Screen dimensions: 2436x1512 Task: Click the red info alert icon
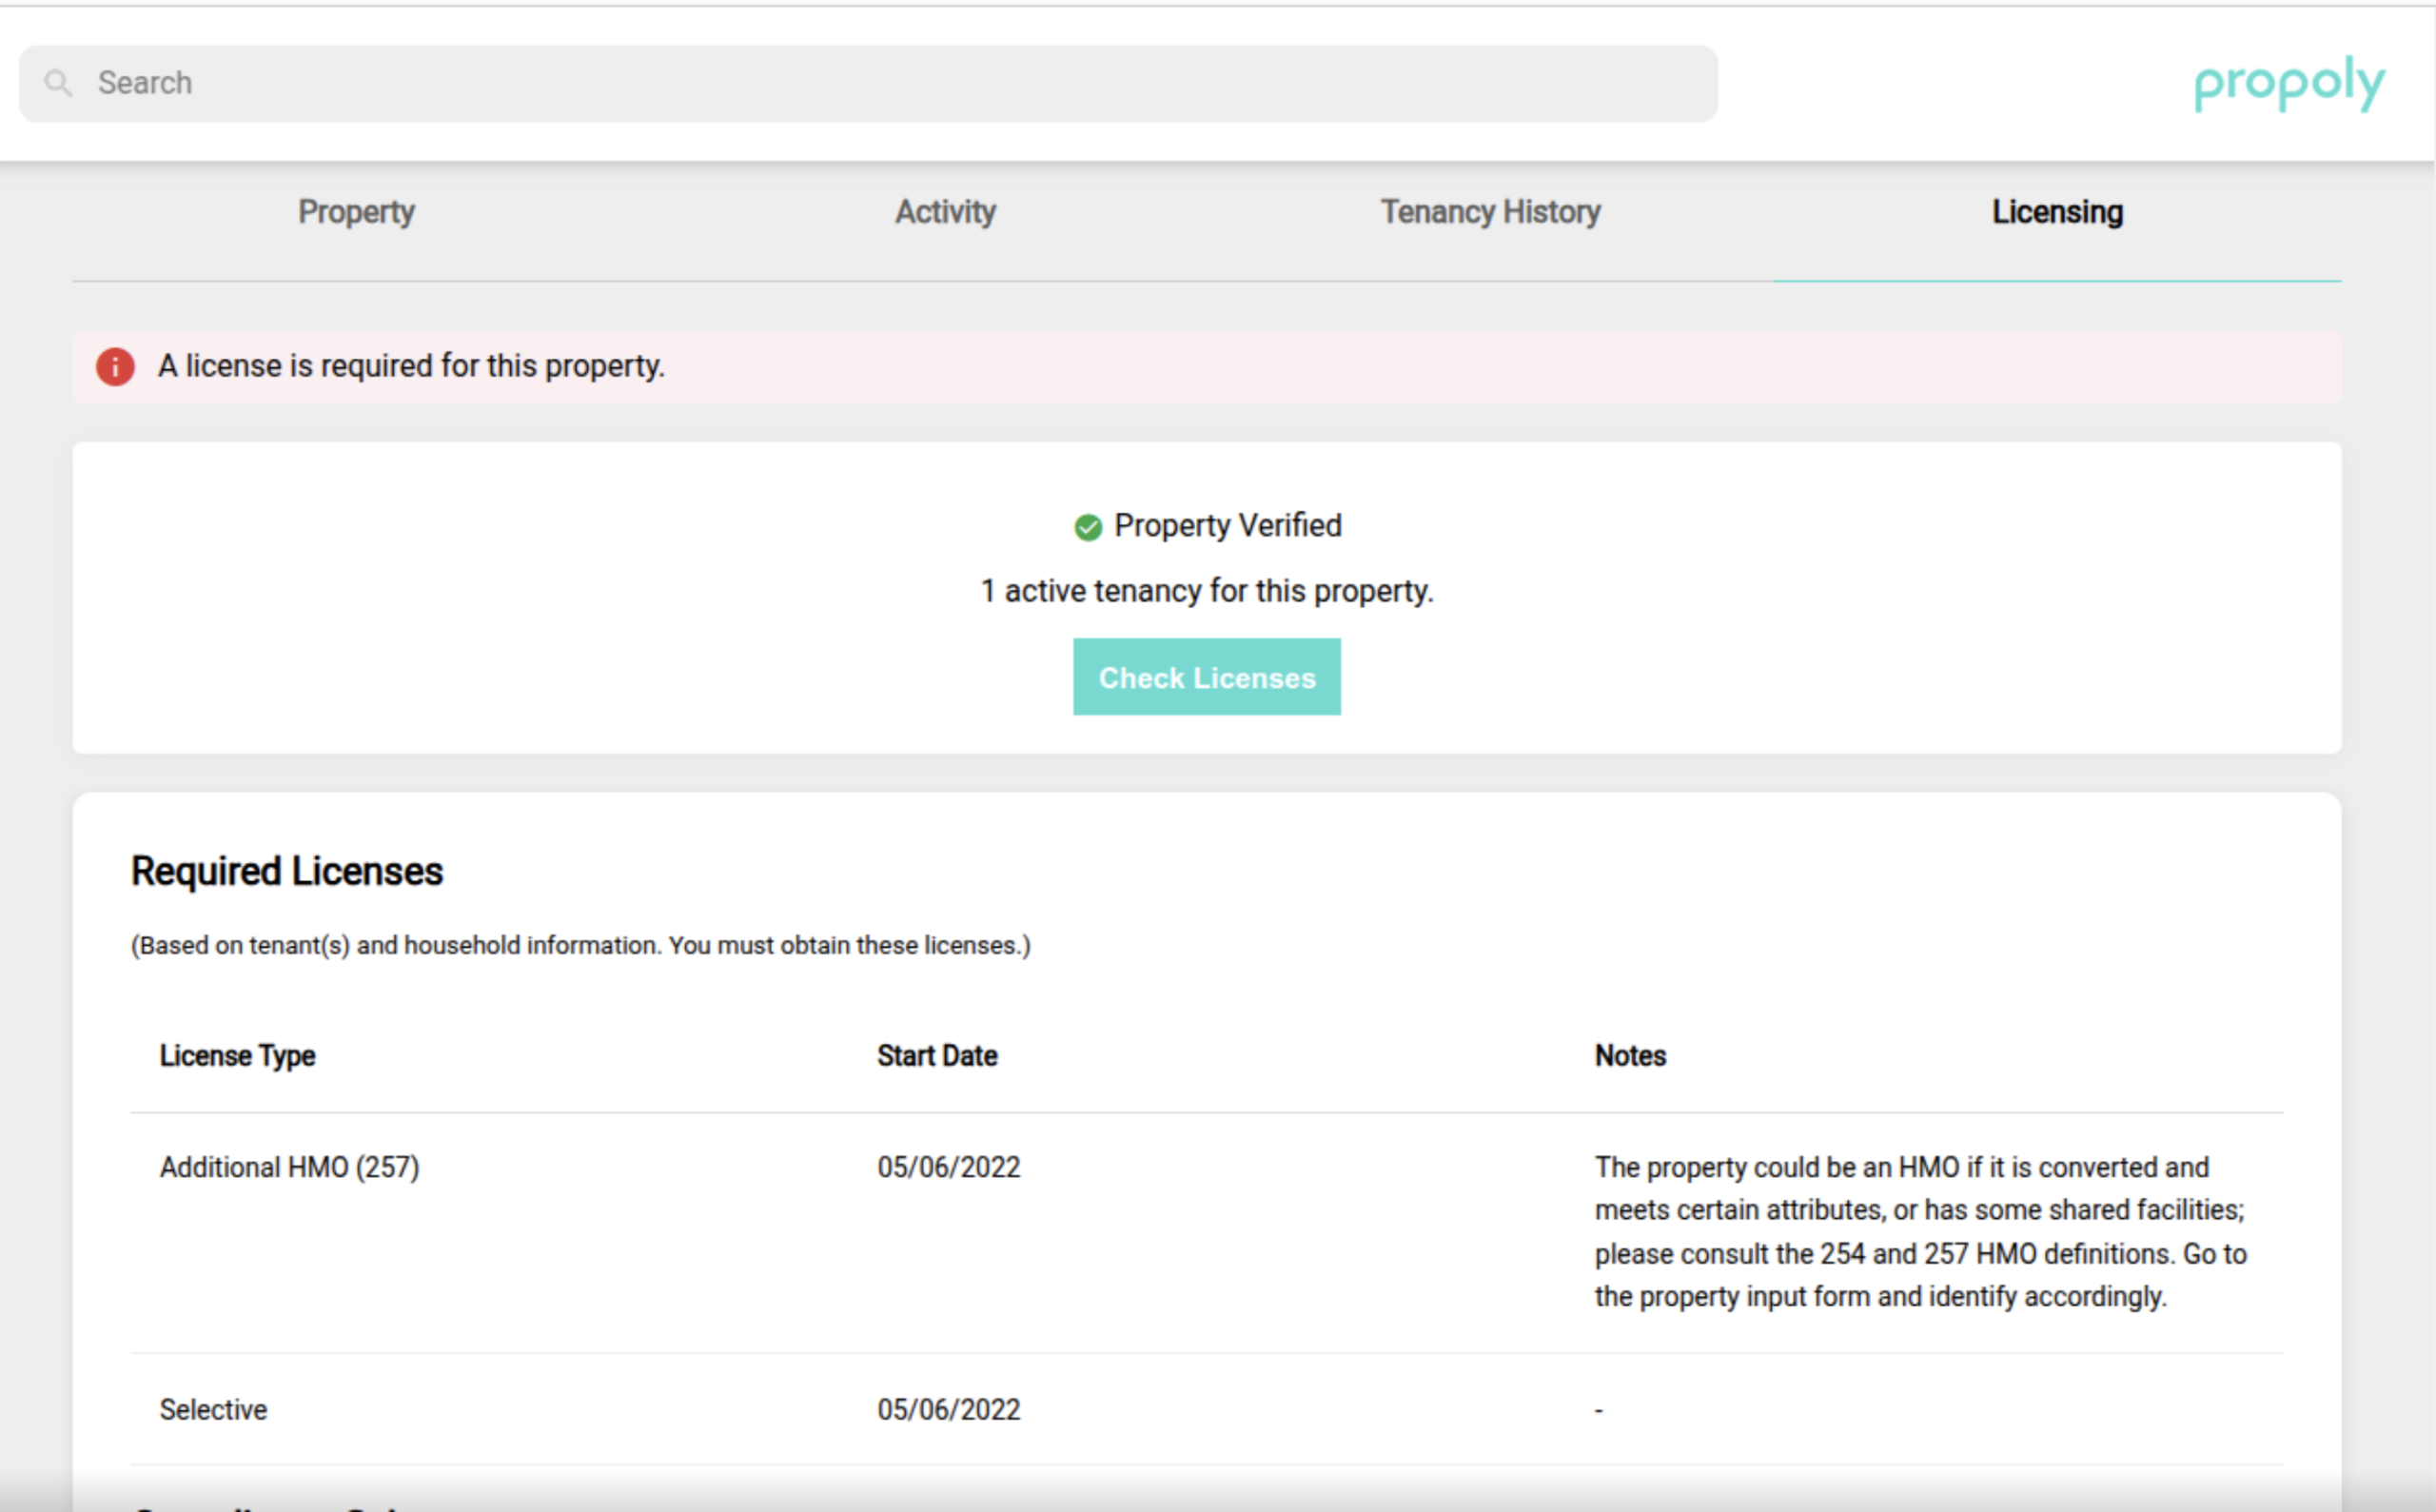click(115, 366)
